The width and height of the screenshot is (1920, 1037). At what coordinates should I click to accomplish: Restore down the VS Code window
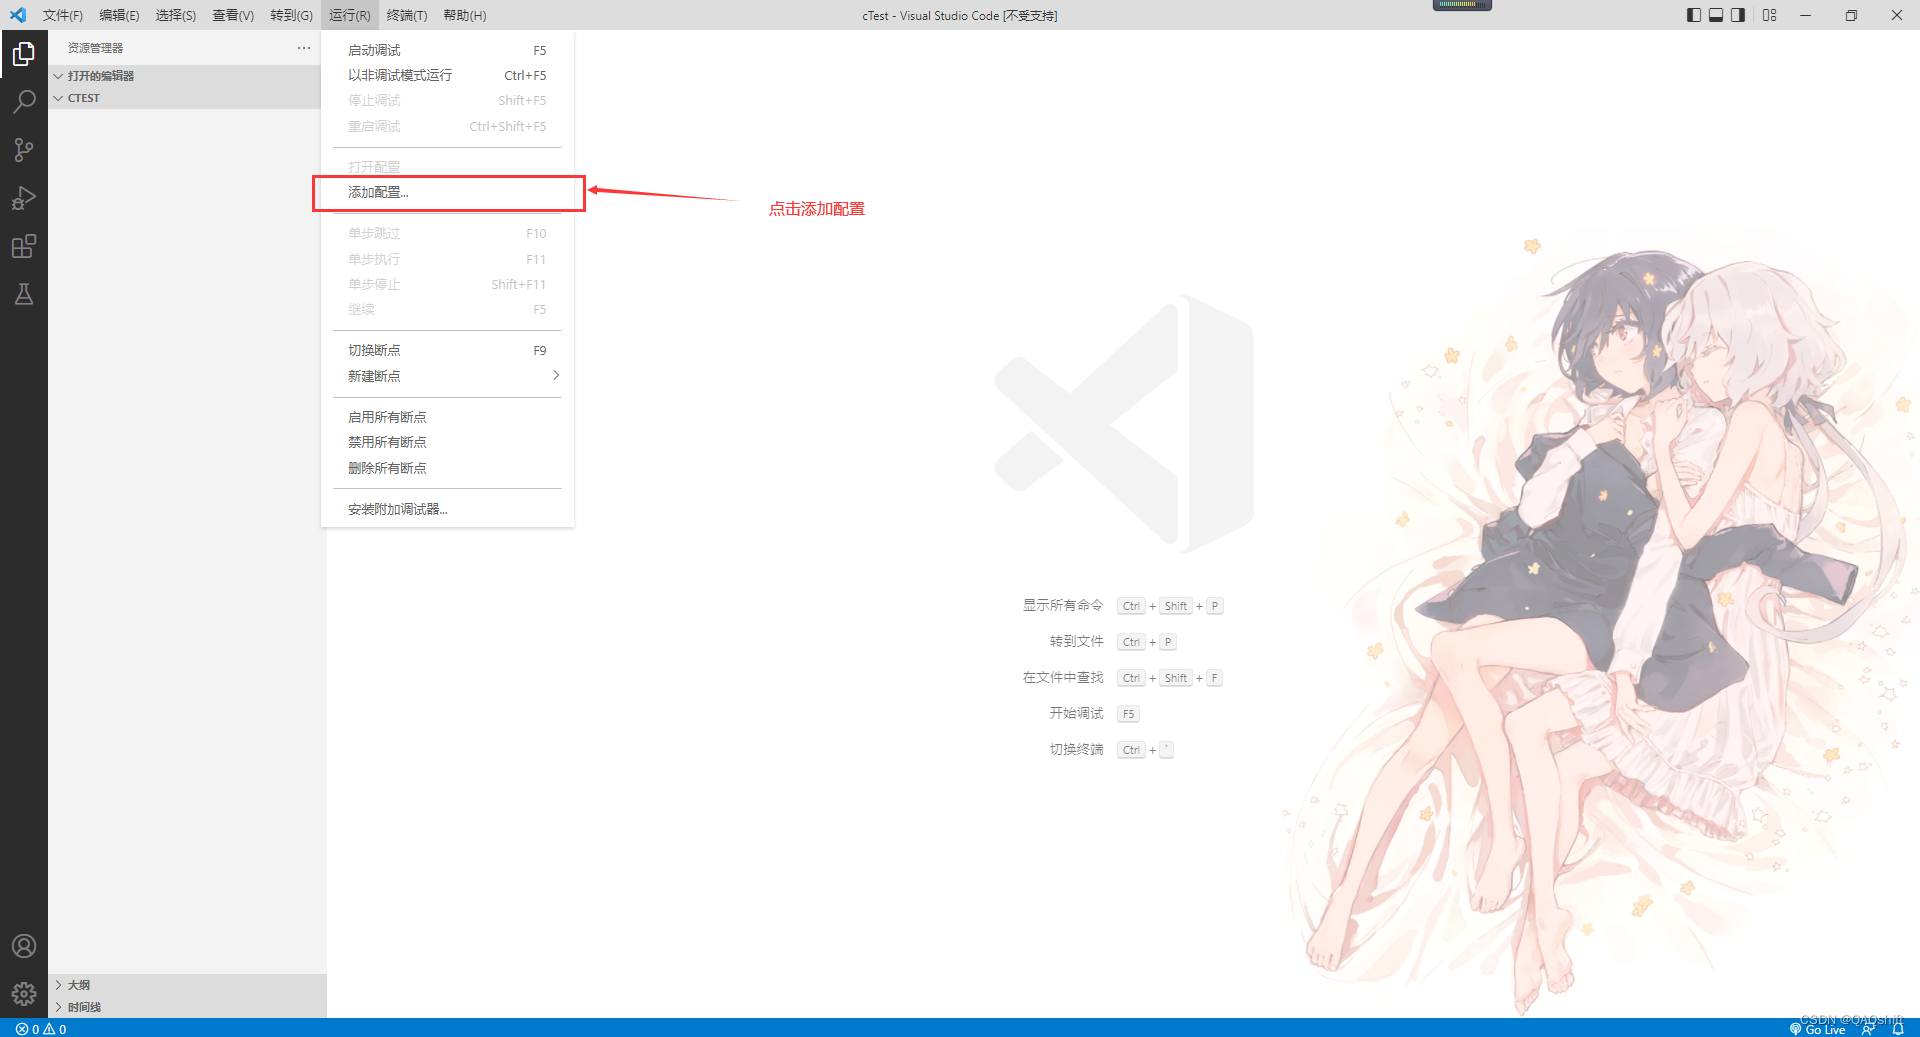(x=1851, y=15)
